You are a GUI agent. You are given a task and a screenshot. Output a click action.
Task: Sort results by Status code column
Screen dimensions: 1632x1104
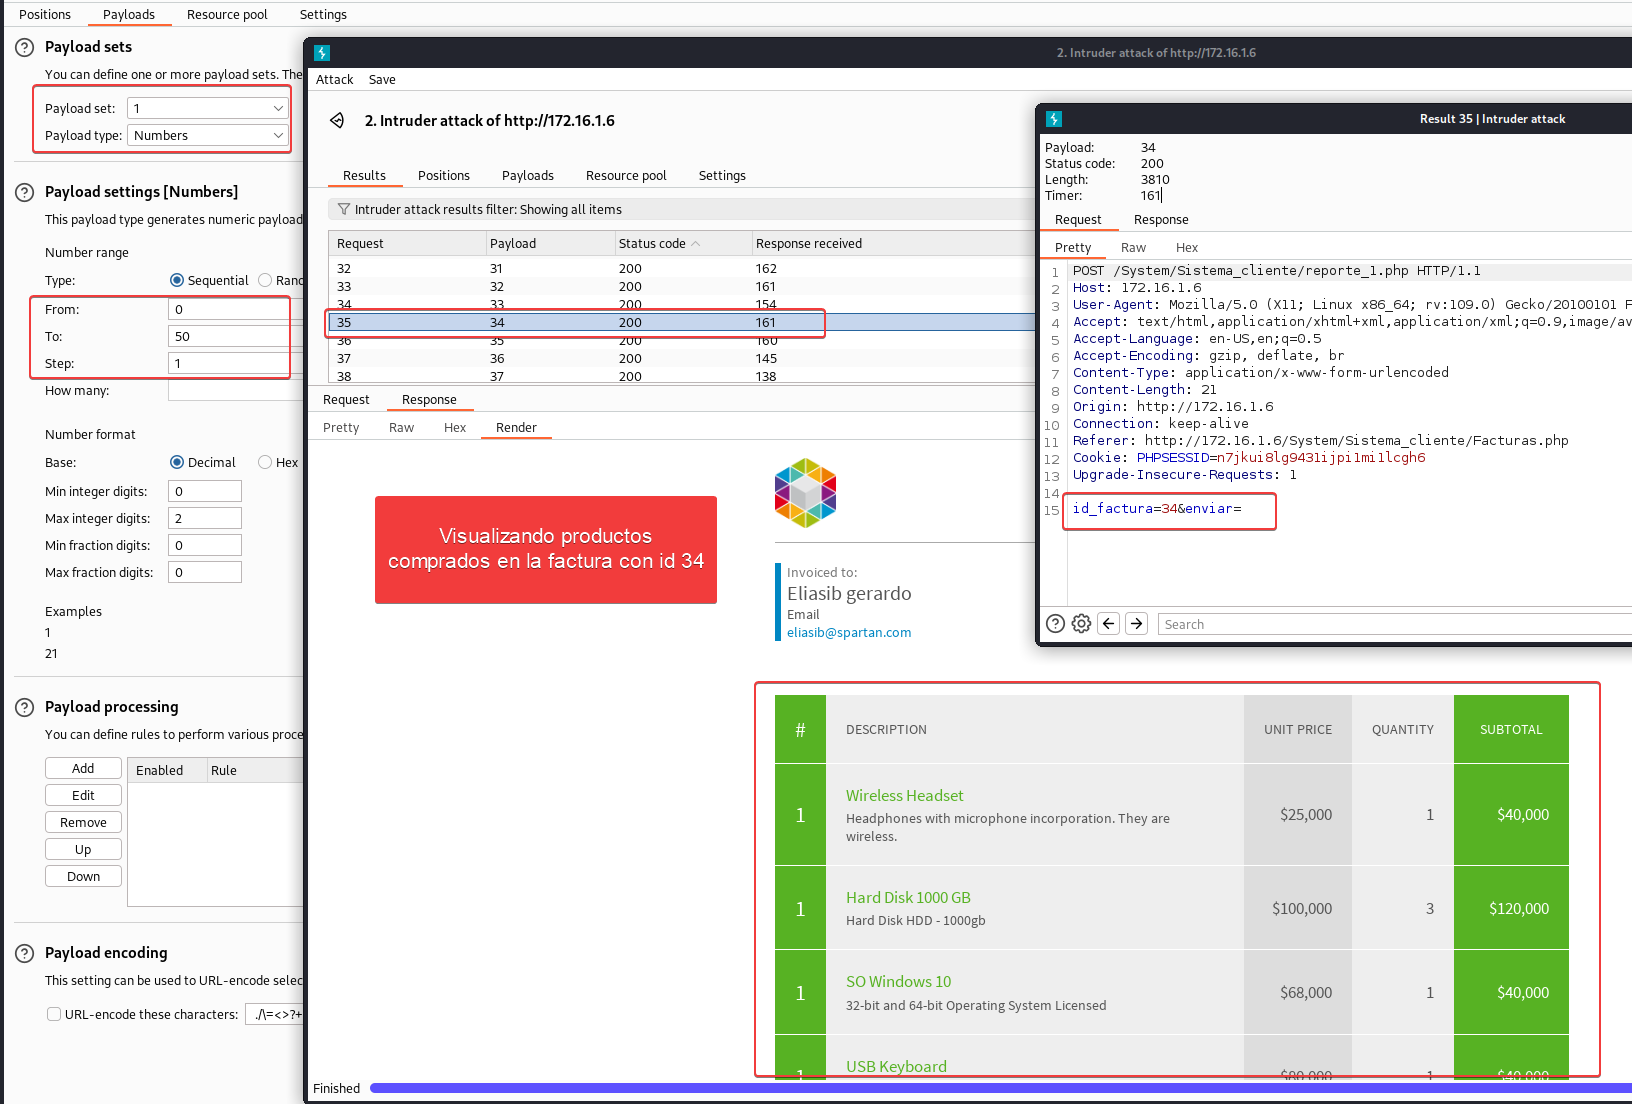652,244
